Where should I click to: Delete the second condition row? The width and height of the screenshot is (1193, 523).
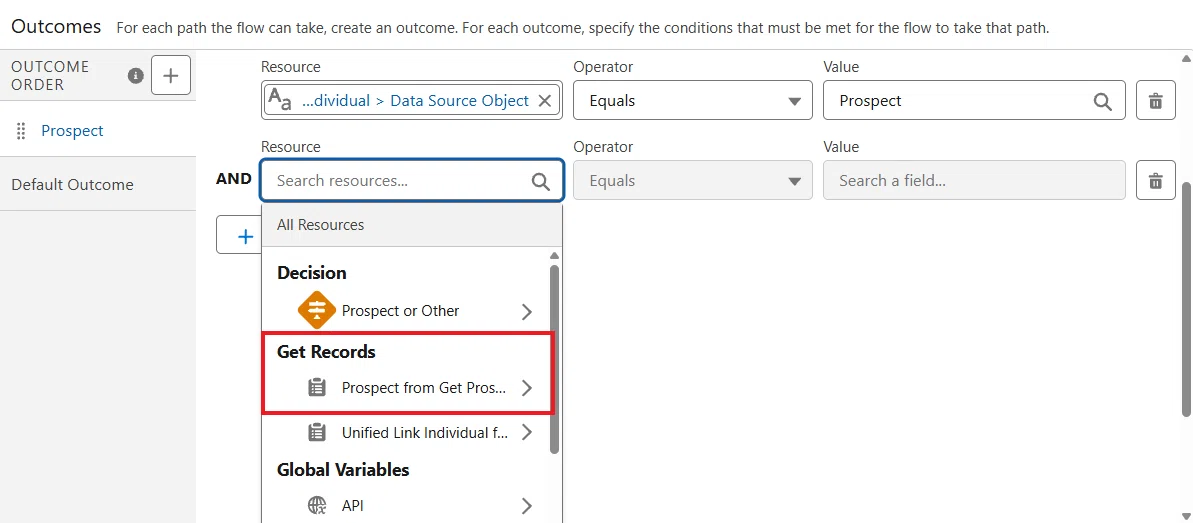click(1155, 180)
